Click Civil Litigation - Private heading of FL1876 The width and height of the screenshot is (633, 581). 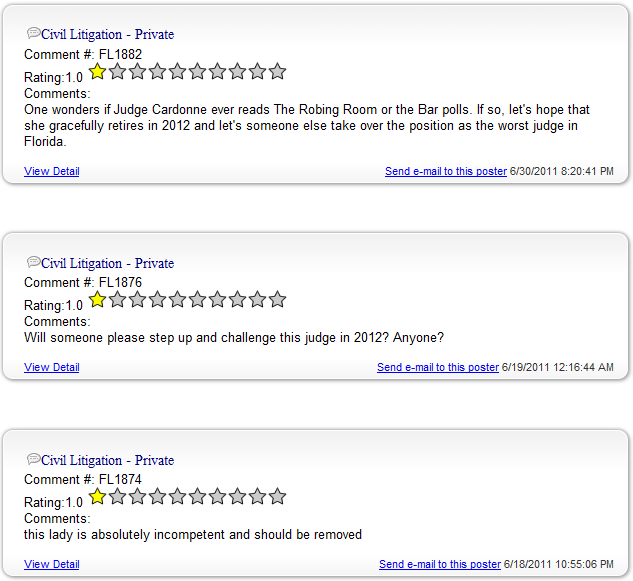(107, 263)
